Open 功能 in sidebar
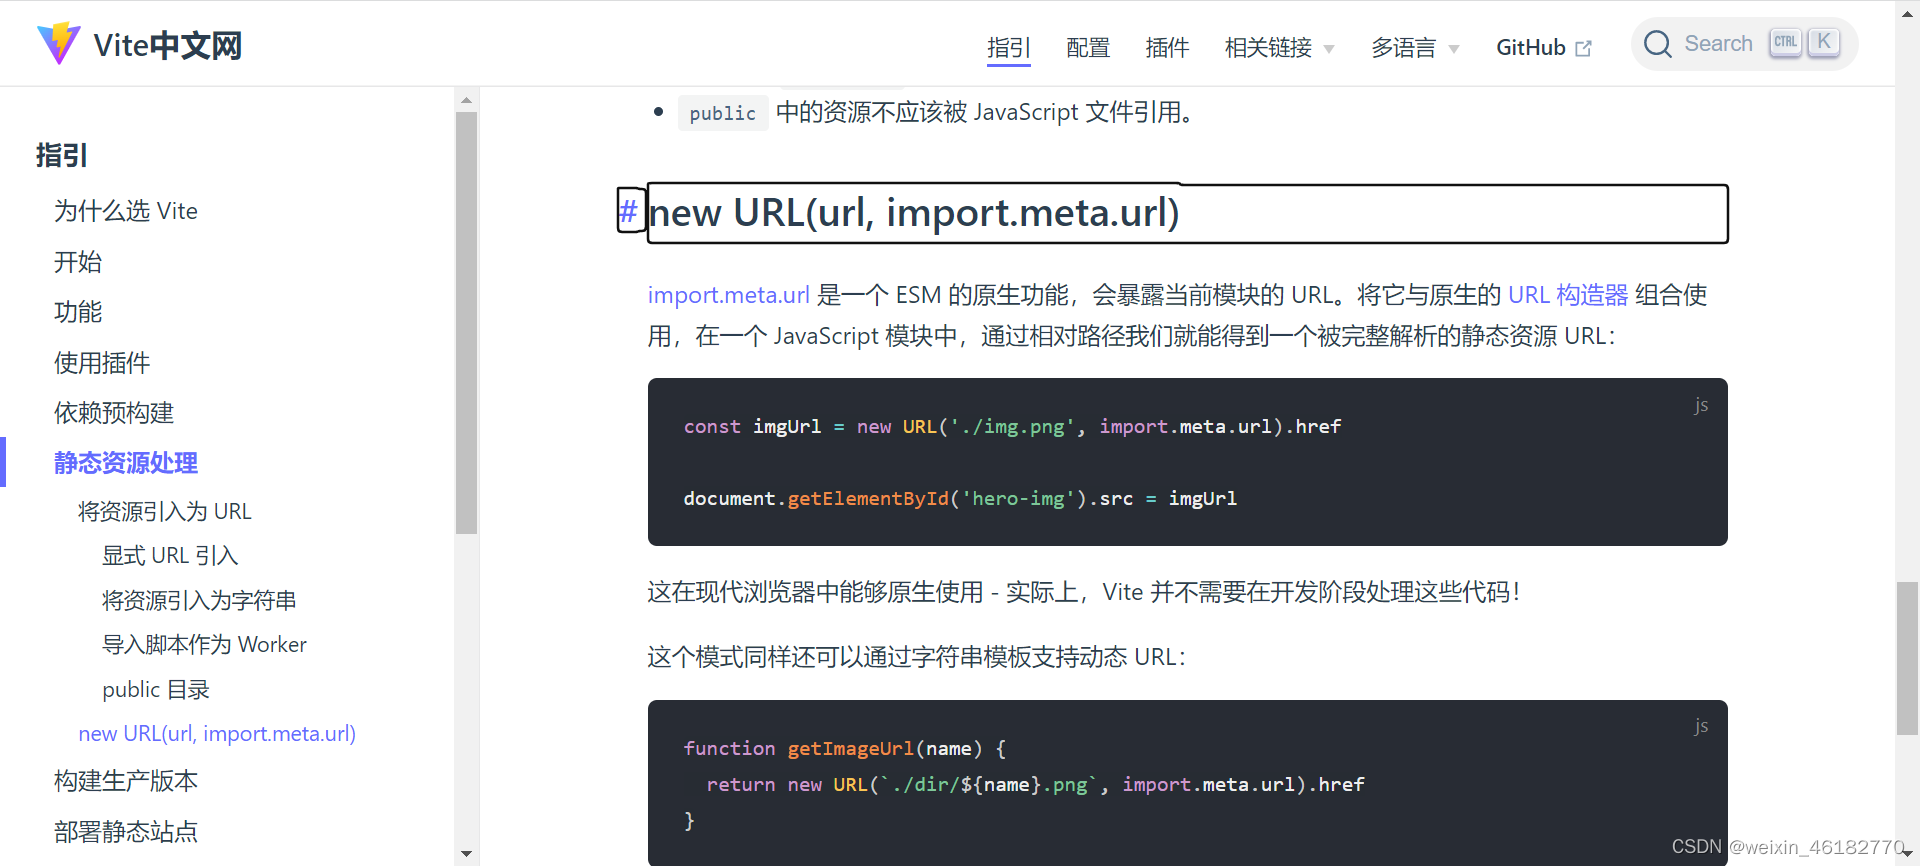The height and width of the screenshot is (866, 1920). point(78,312)
